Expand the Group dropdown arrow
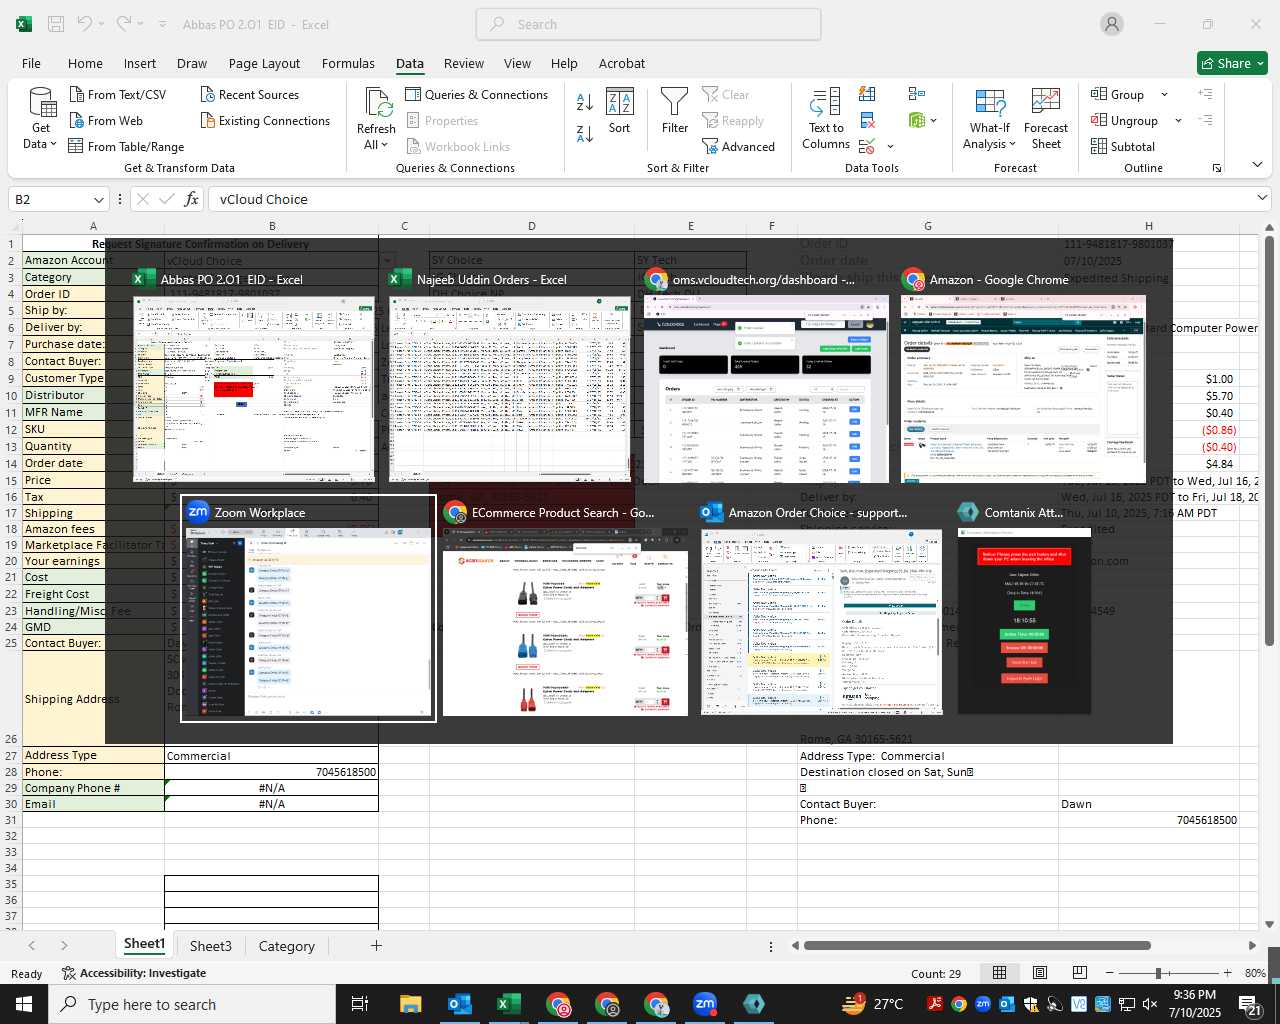Image resolution: width=1280 pixels, height=1024 pixels. 1164,95
